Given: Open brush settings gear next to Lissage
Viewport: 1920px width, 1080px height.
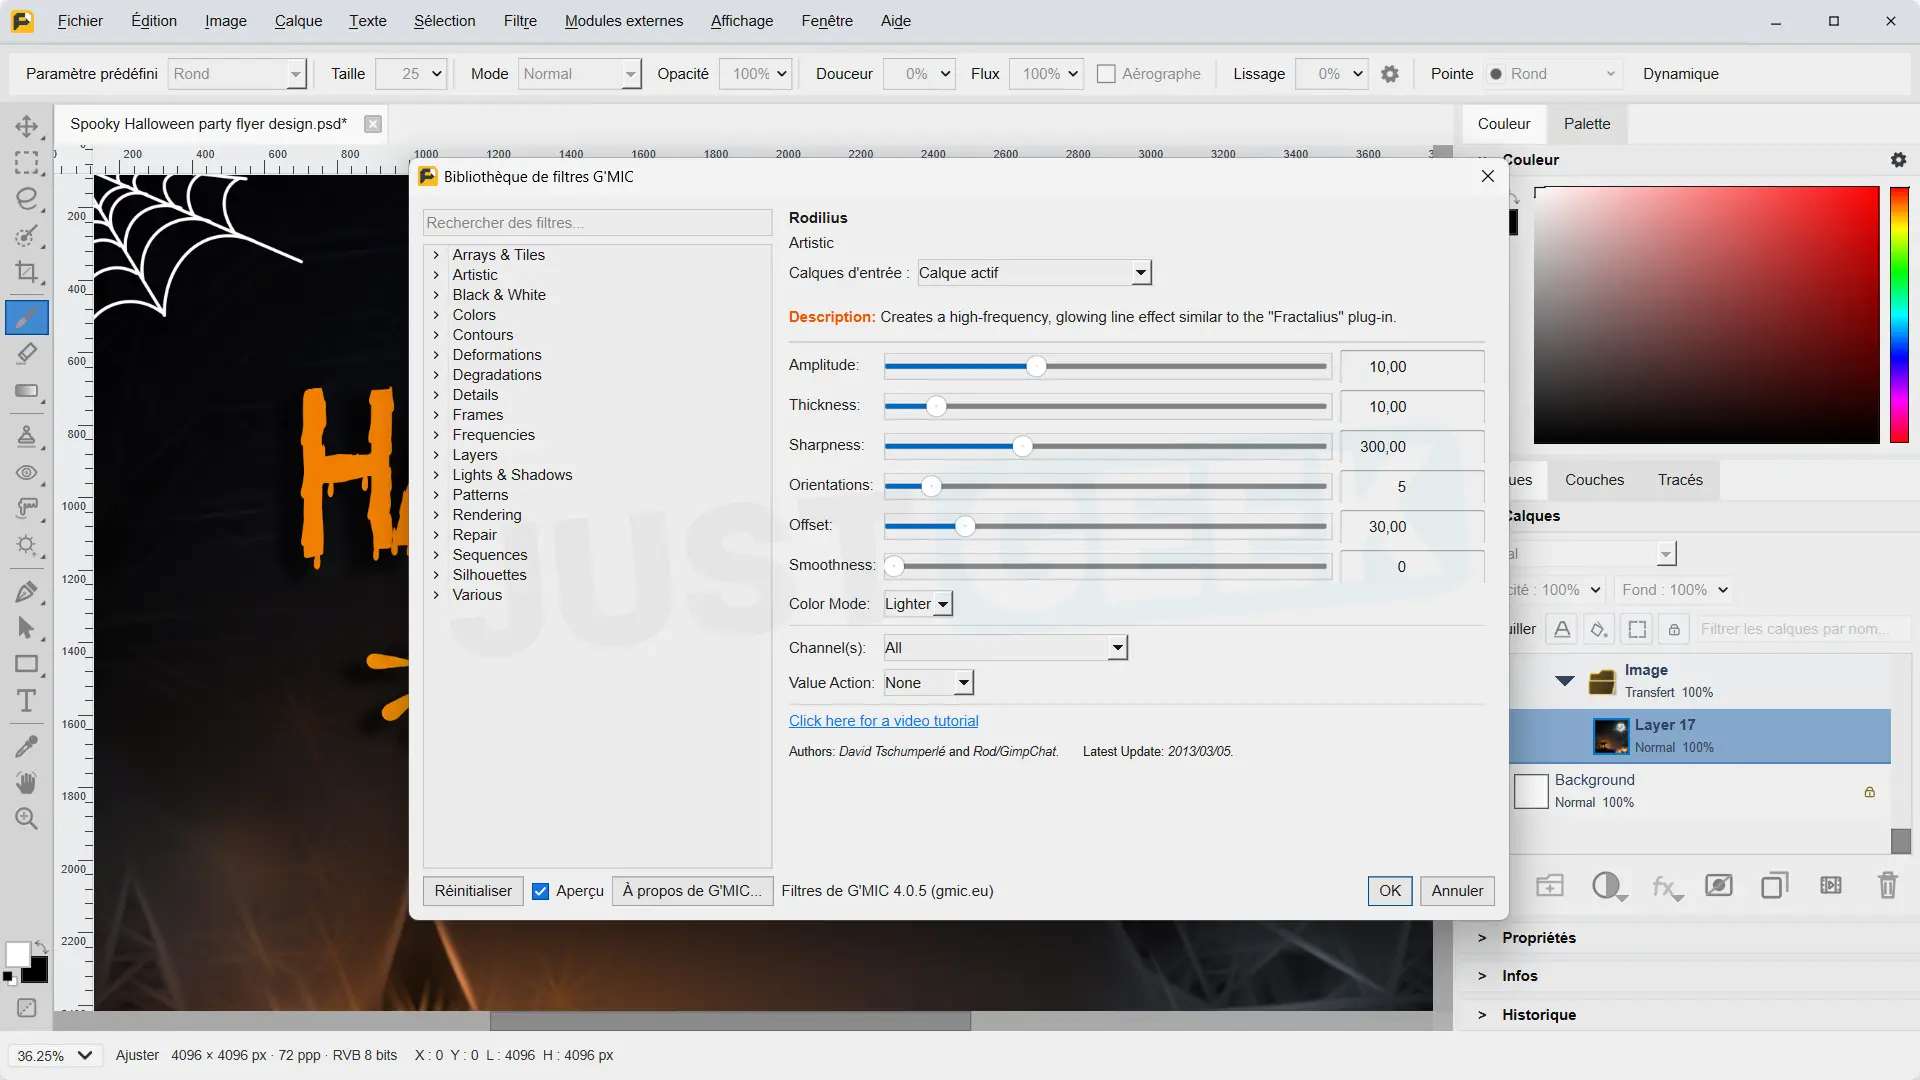Looking at the screenshot, I should coord(1390,74).
